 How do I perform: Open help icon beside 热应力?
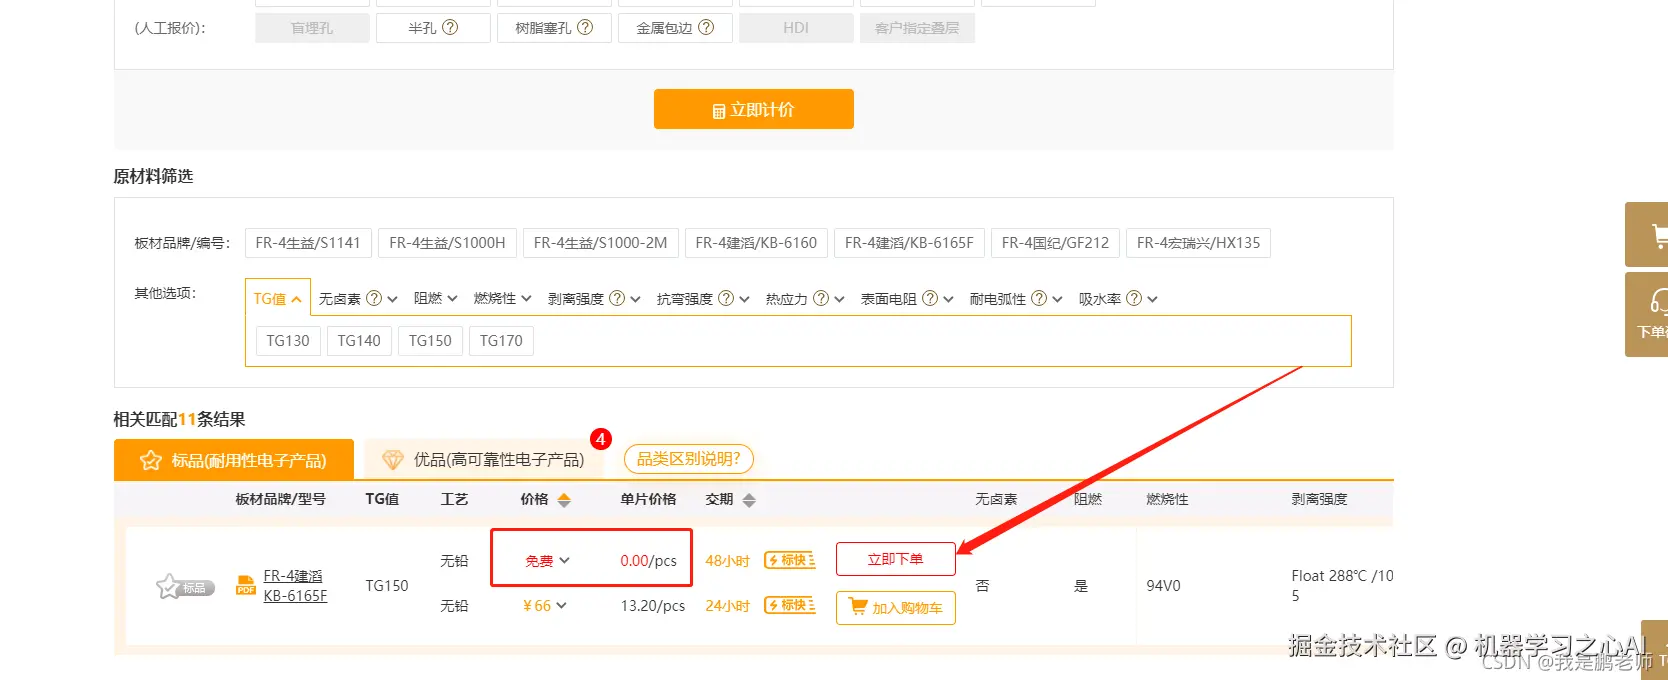click(821, 298)
